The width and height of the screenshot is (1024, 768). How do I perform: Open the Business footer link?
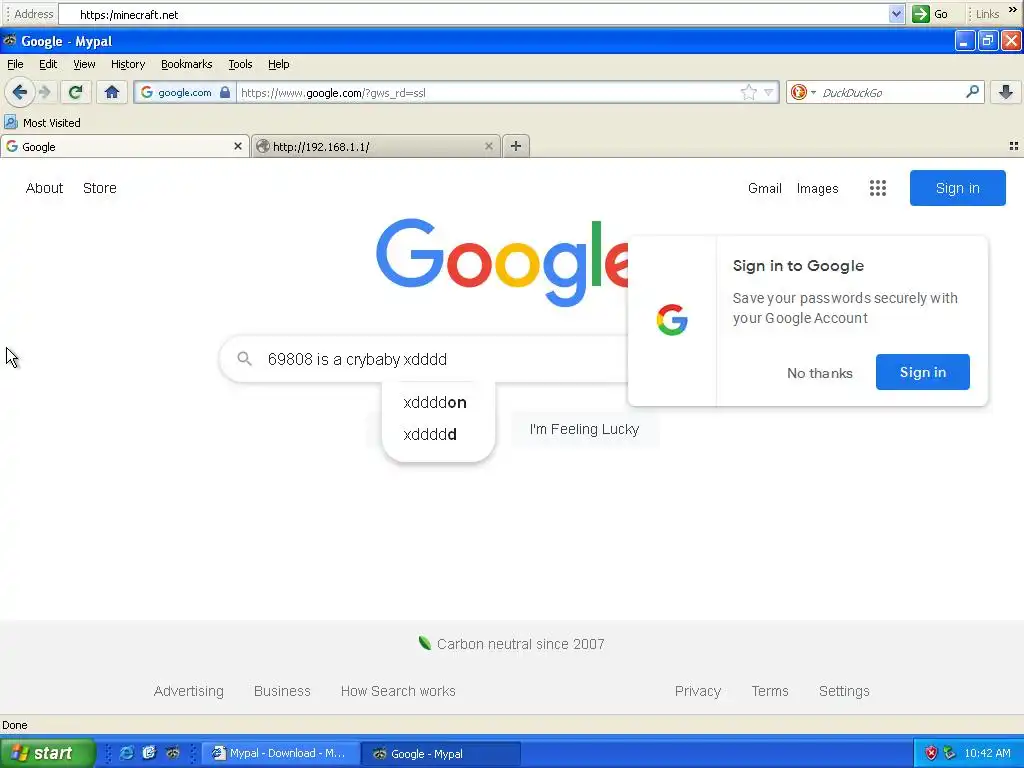tap(282, 691)
